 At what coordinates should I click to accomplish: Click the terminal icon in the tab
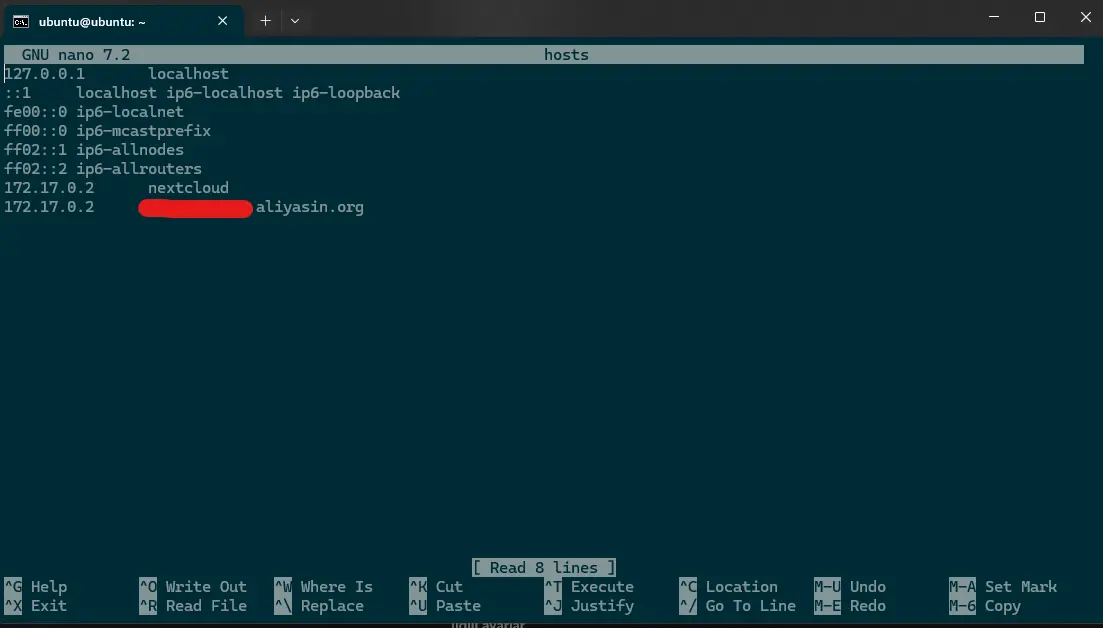tap(21, 22)
